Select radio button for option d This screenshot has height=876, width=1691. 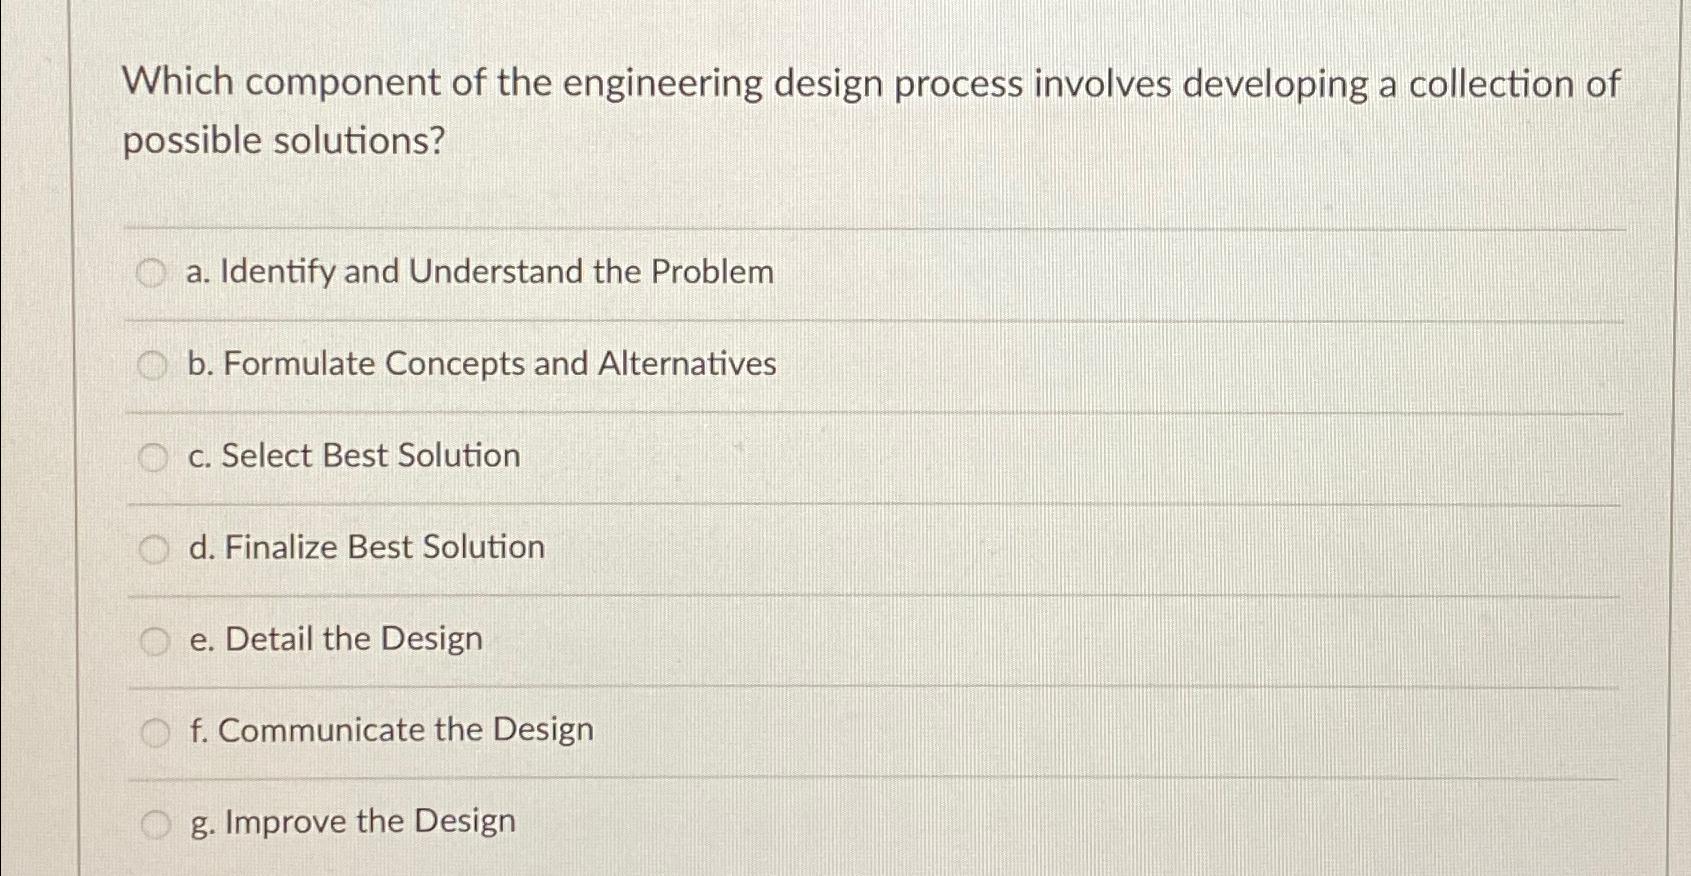coord(154,547)
